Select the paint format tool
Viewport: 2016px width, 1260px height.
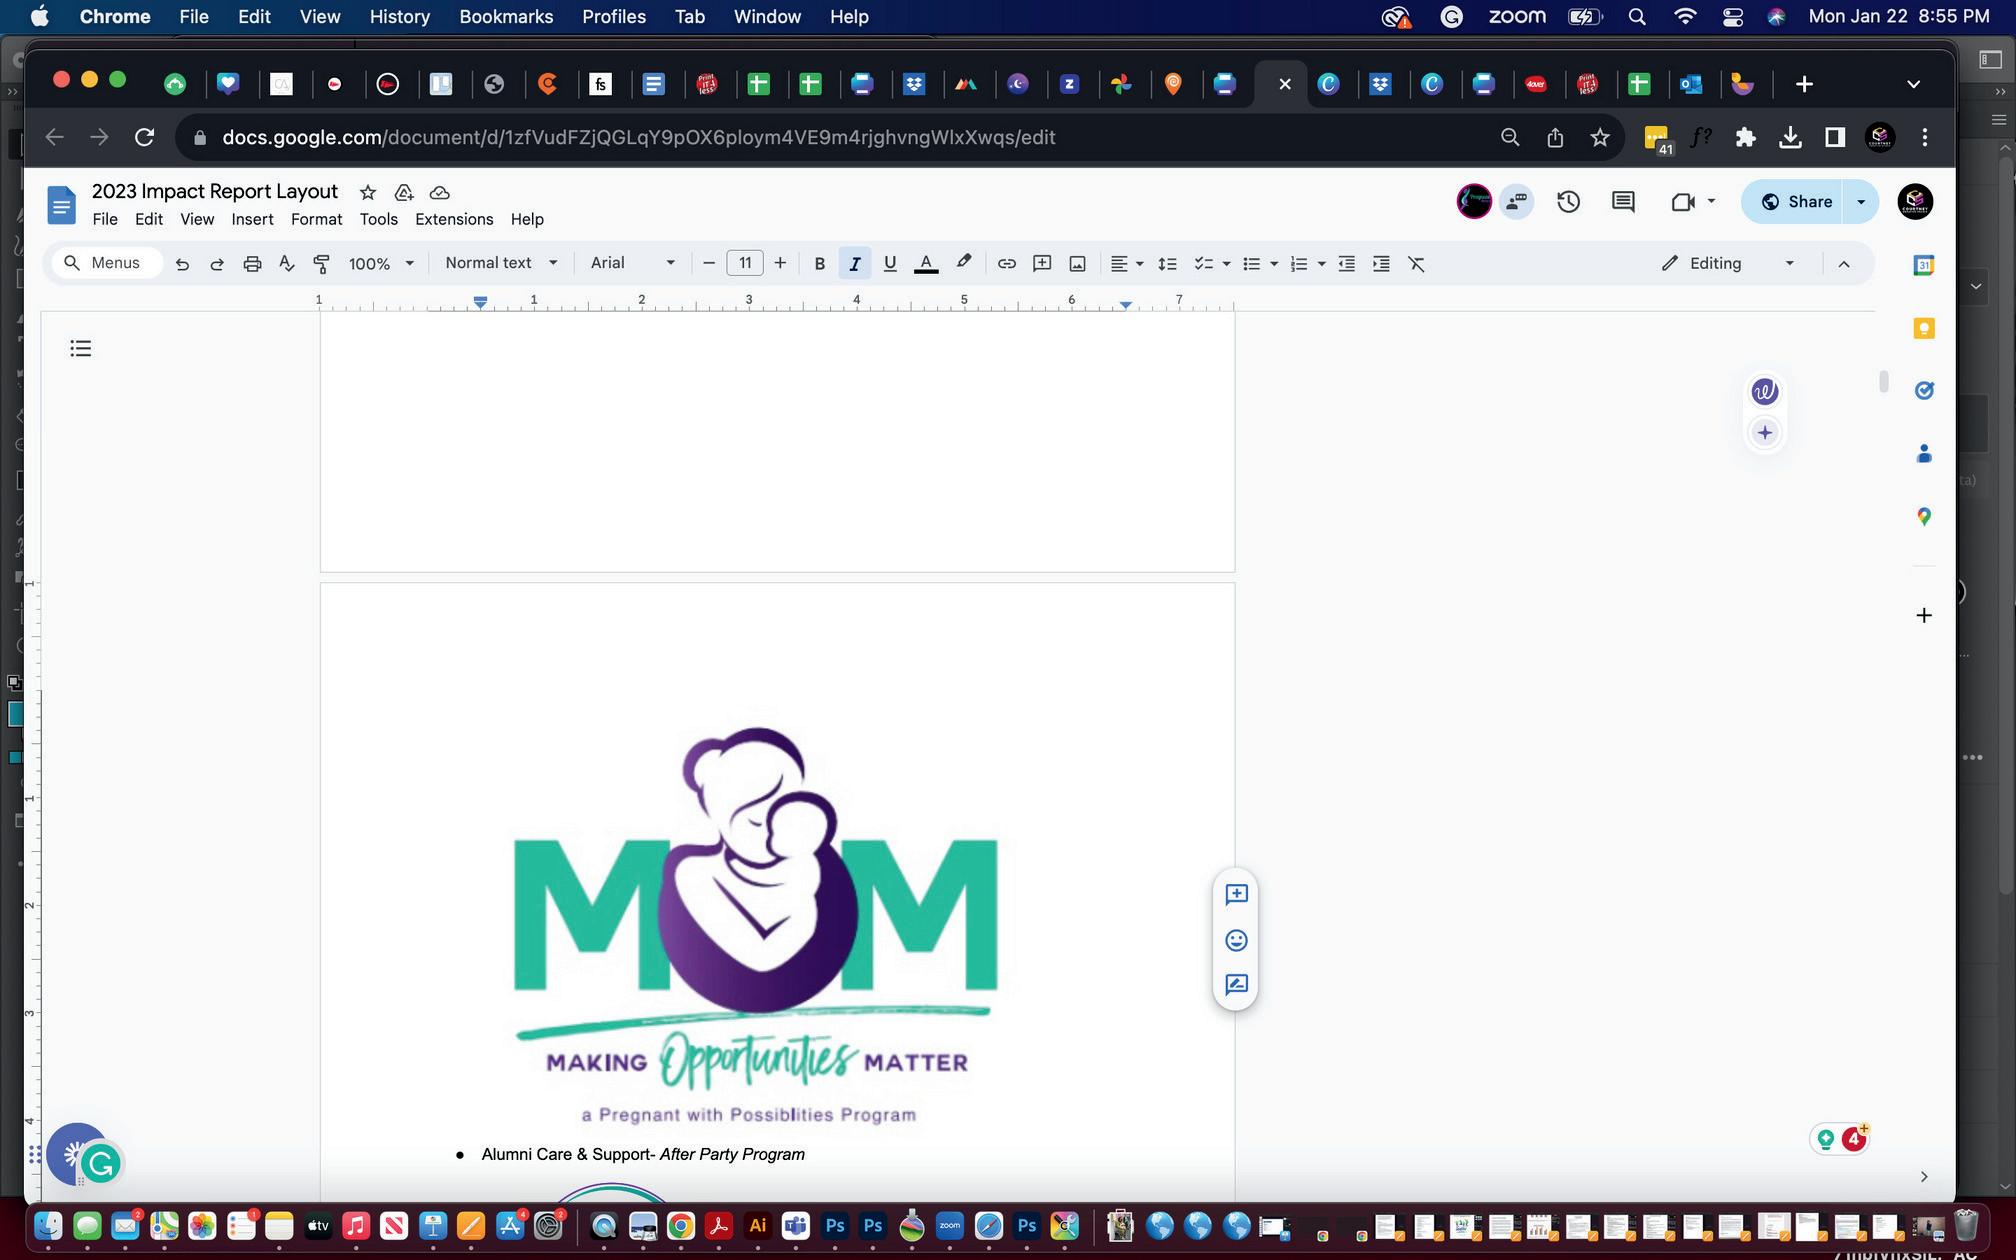(321, 264)
